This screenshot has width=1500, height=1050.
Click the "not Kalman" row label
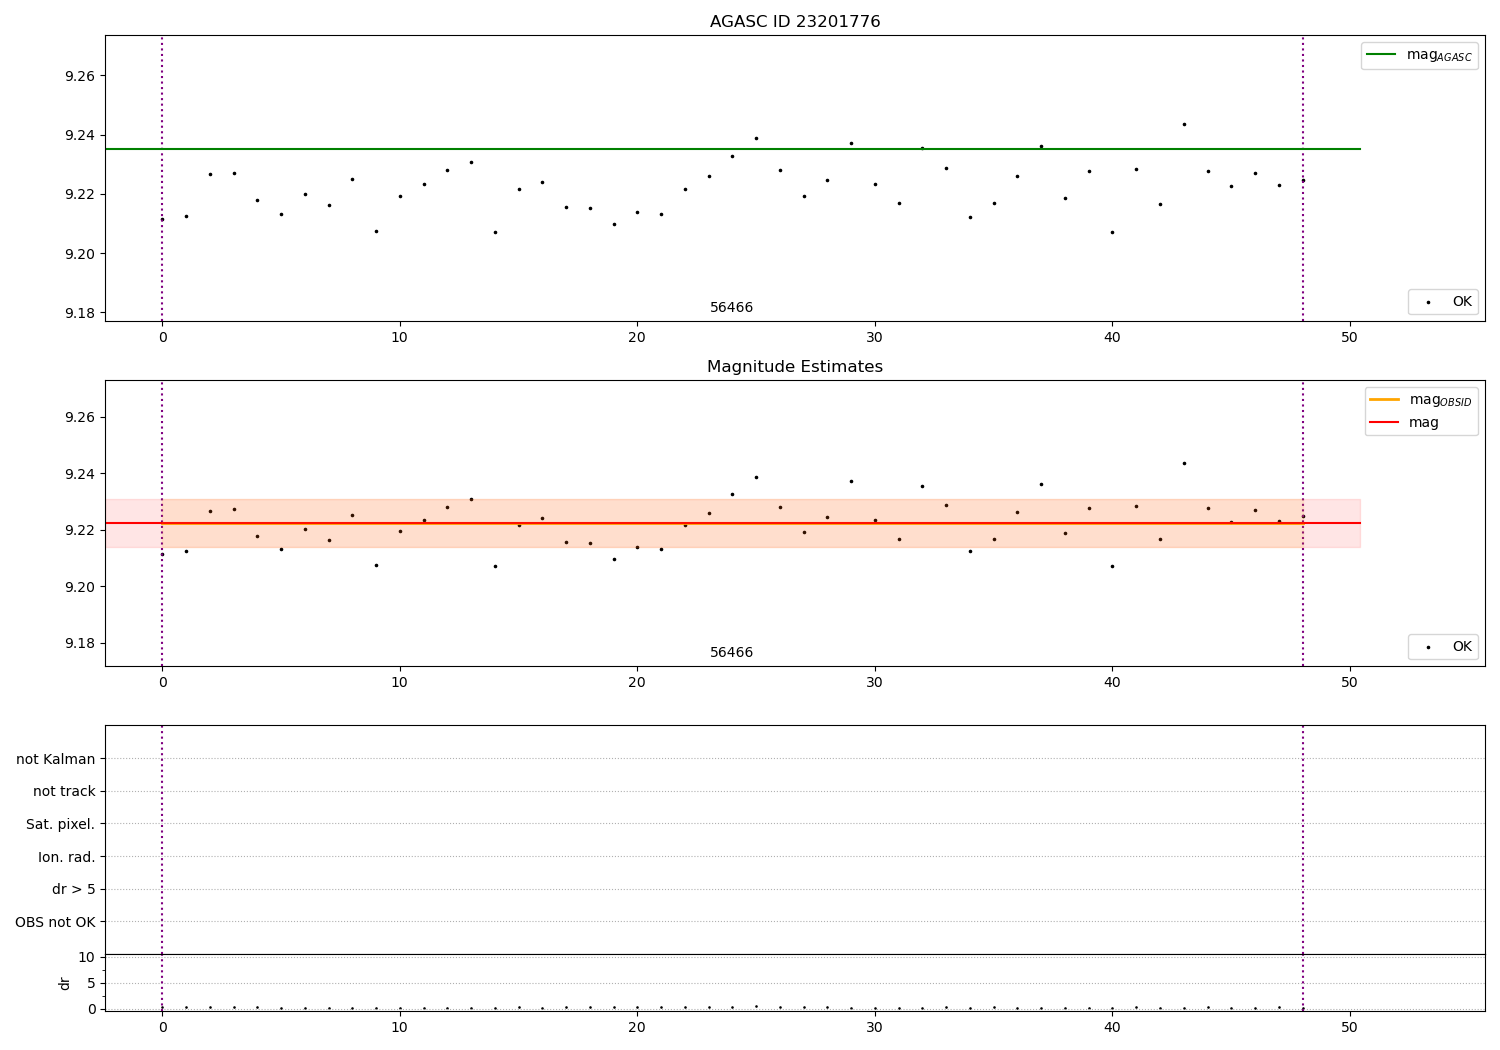pos(56,759)
